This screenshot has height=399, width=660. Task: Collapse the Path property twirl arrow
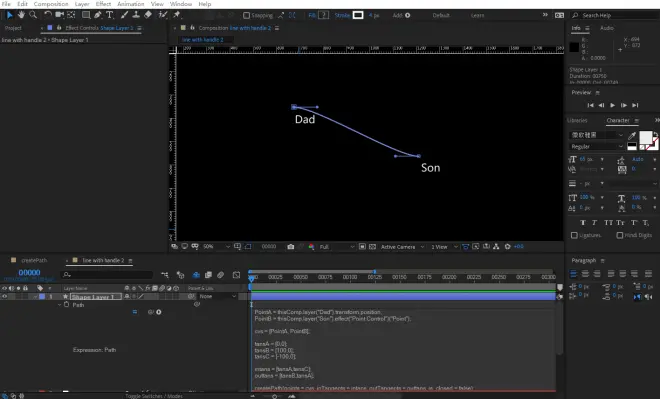[x=59, y=304]
